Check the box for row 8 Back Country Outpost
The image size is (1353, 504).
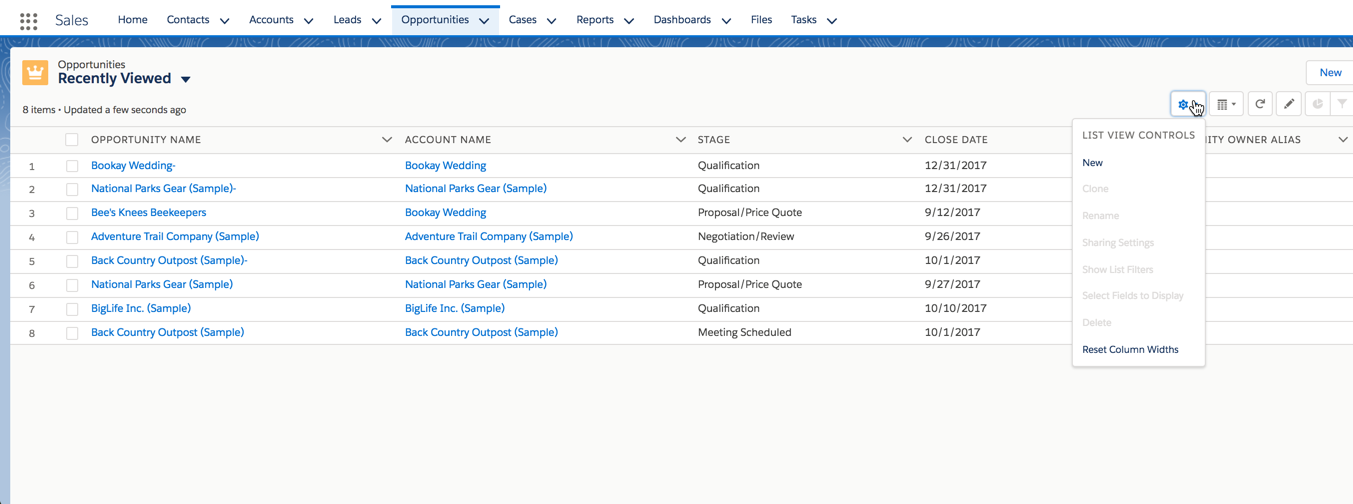coord(72,333)
